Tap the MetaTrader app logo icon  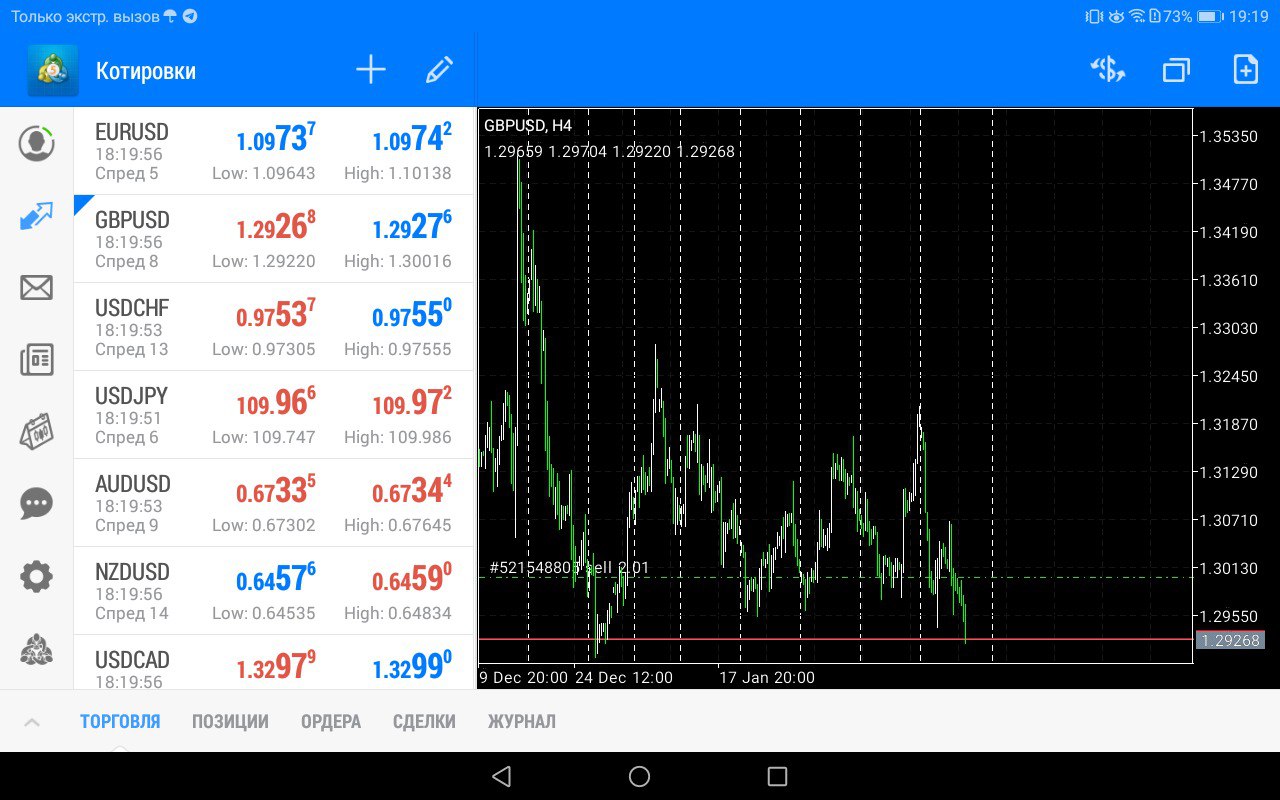click(x=53, y=71)
